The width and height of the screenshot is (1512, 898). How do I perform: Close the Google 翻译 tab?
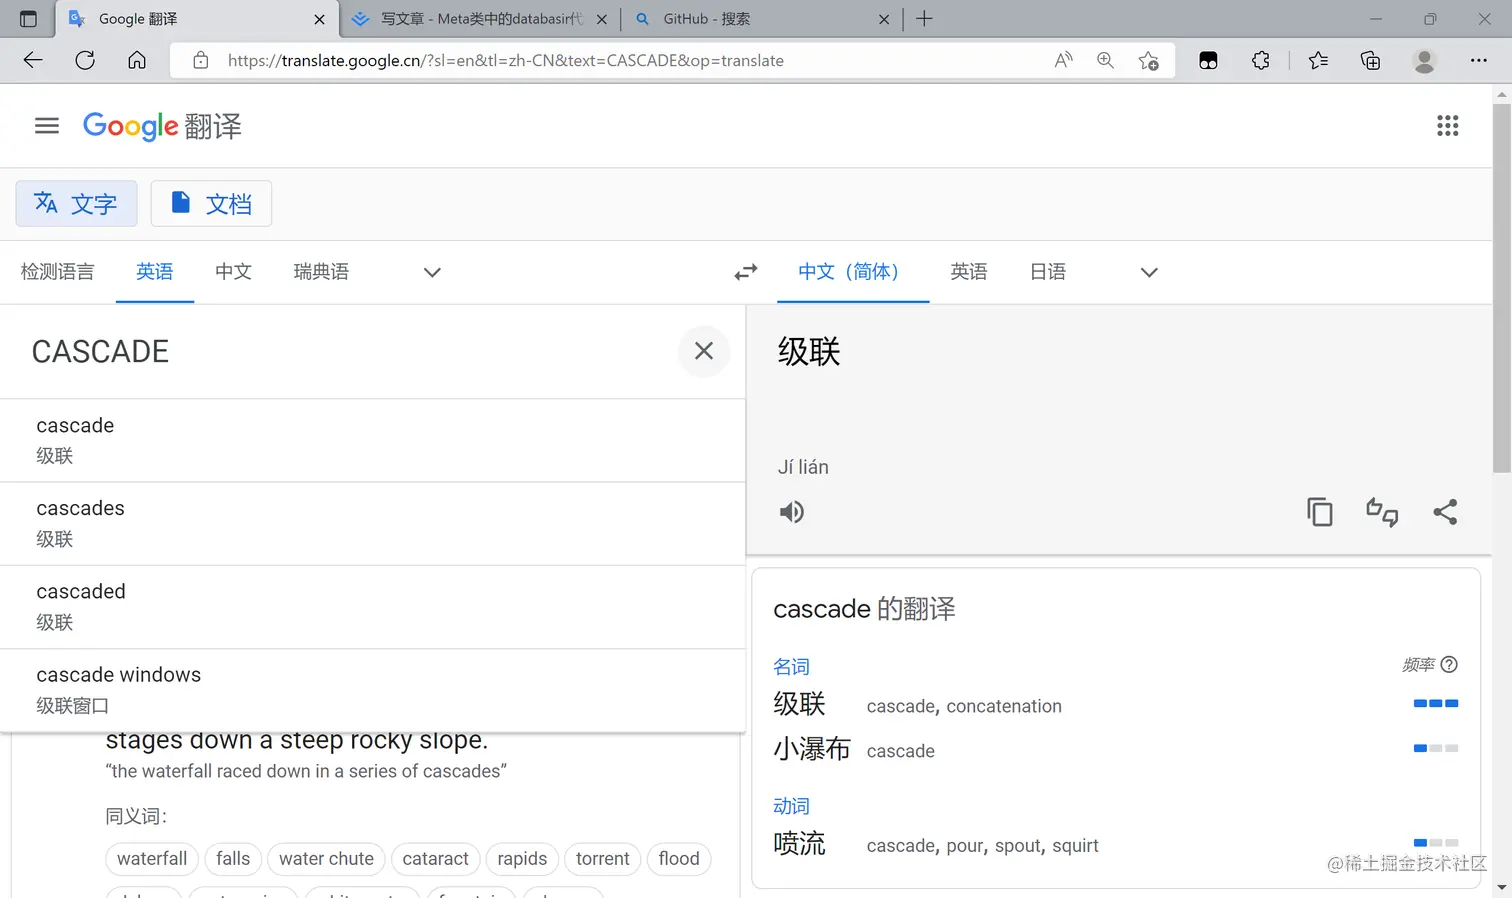pos(319,19)
